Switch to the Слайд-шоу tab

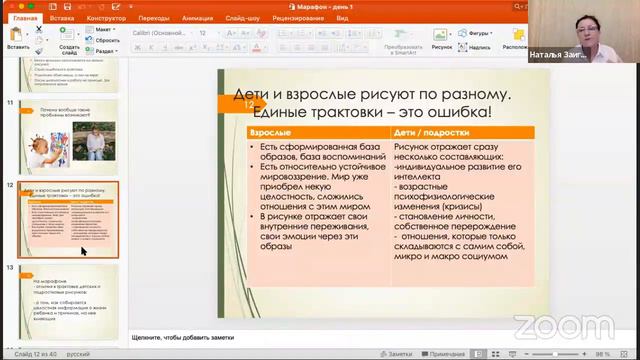coord(242,18)
